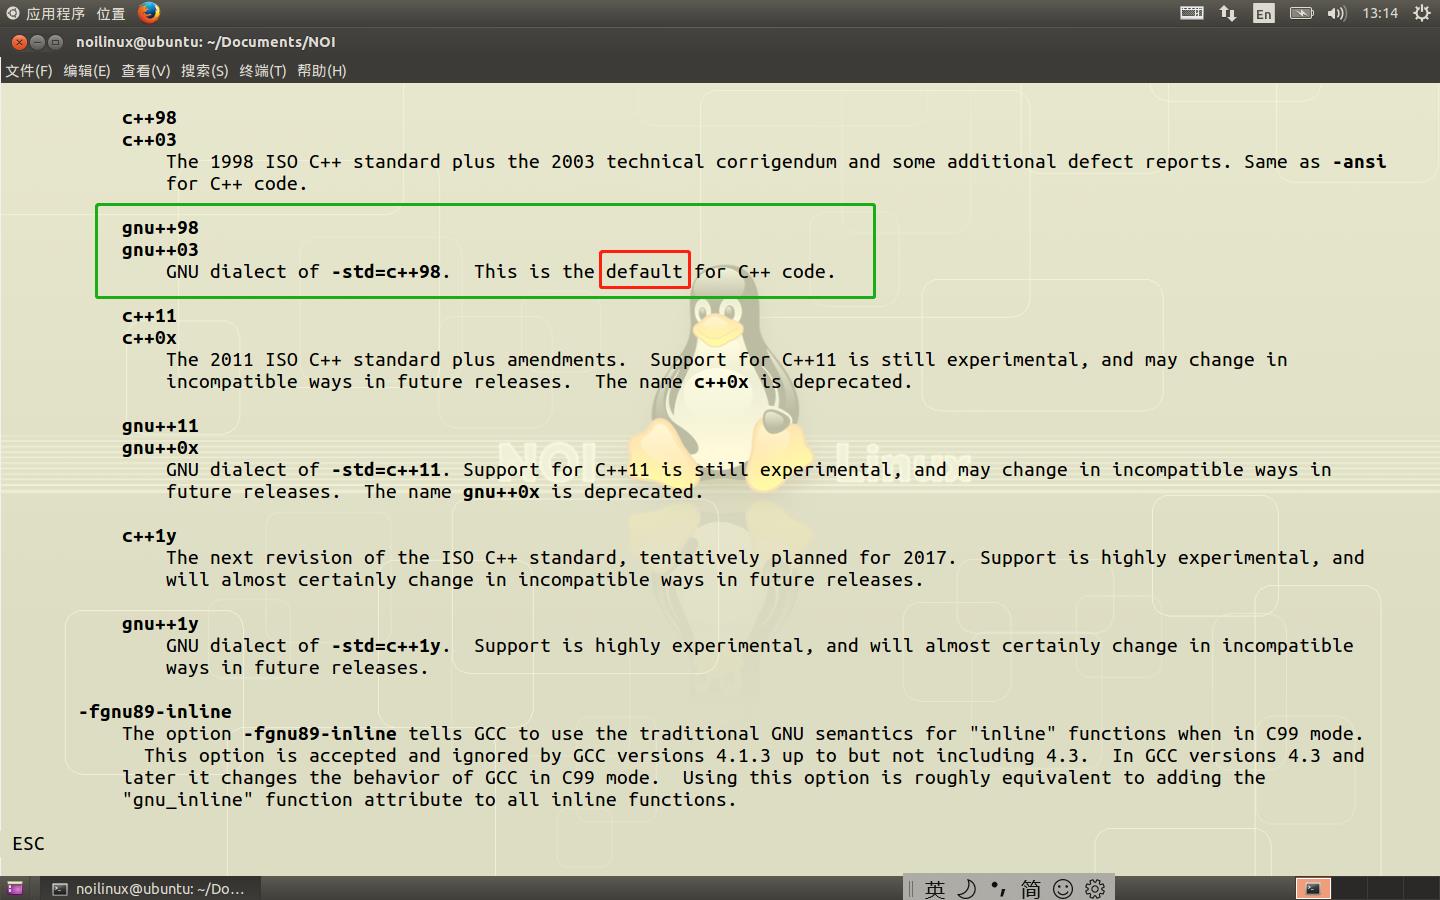This screenshot has height=900, width=1440.
Task: Open the battery status indicator
Action: (x=1301, y=13)
